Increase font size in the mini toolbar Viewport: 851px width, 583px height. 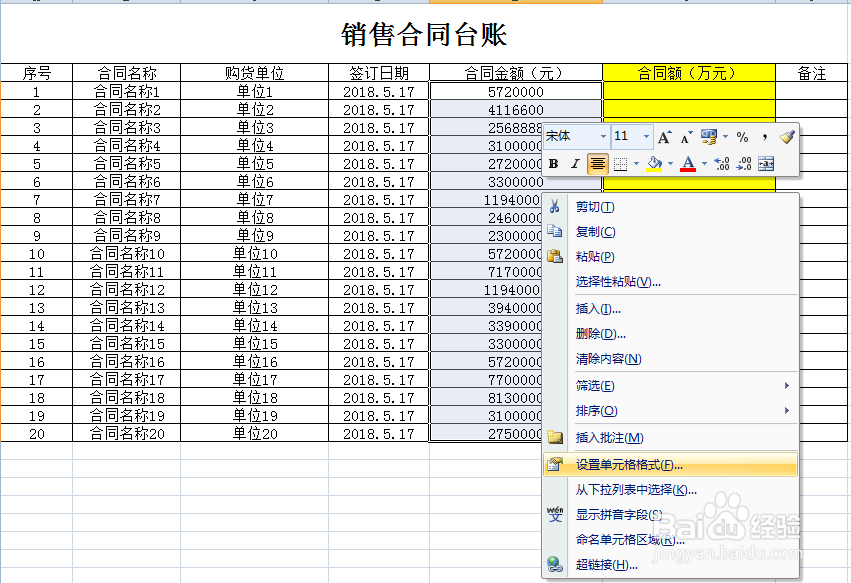pos(664,137)
